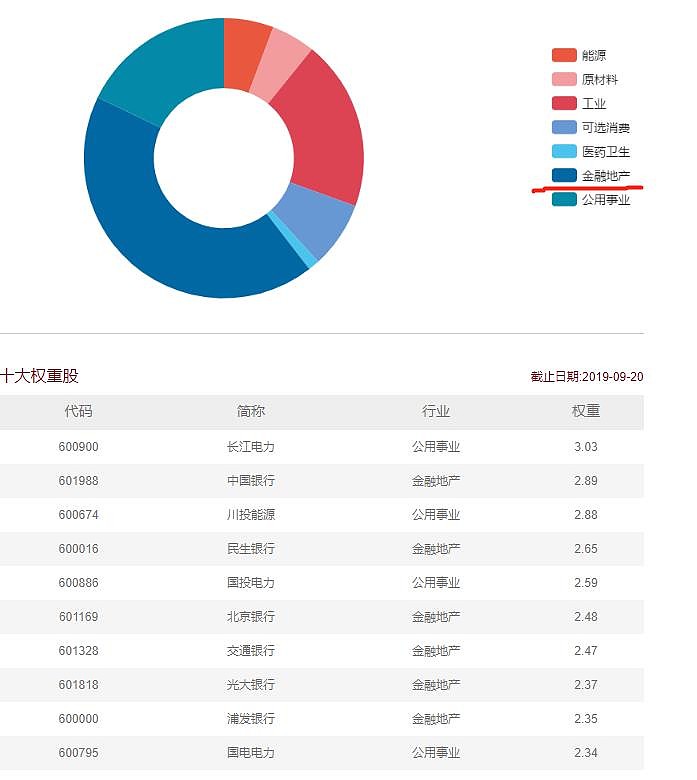Click the 医药卫生 legend color swatch

point(564,151)
